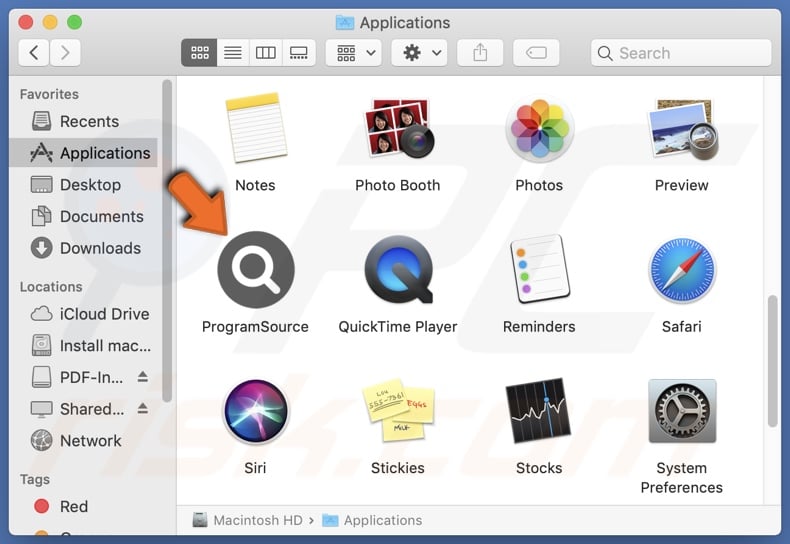Click the main file area scrollbar
790x544 pixels.
tap(772, 361)
